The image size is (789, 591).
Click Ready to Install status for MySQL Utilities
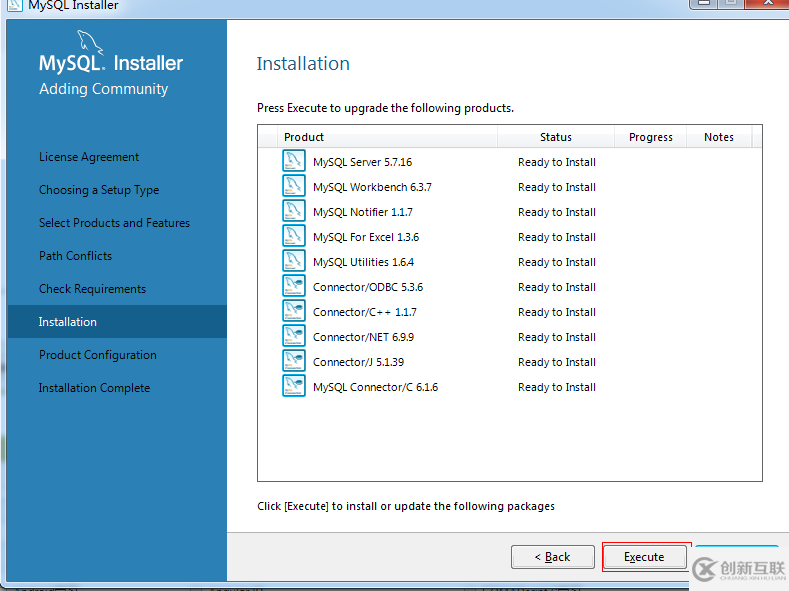(x=557, y=262)
